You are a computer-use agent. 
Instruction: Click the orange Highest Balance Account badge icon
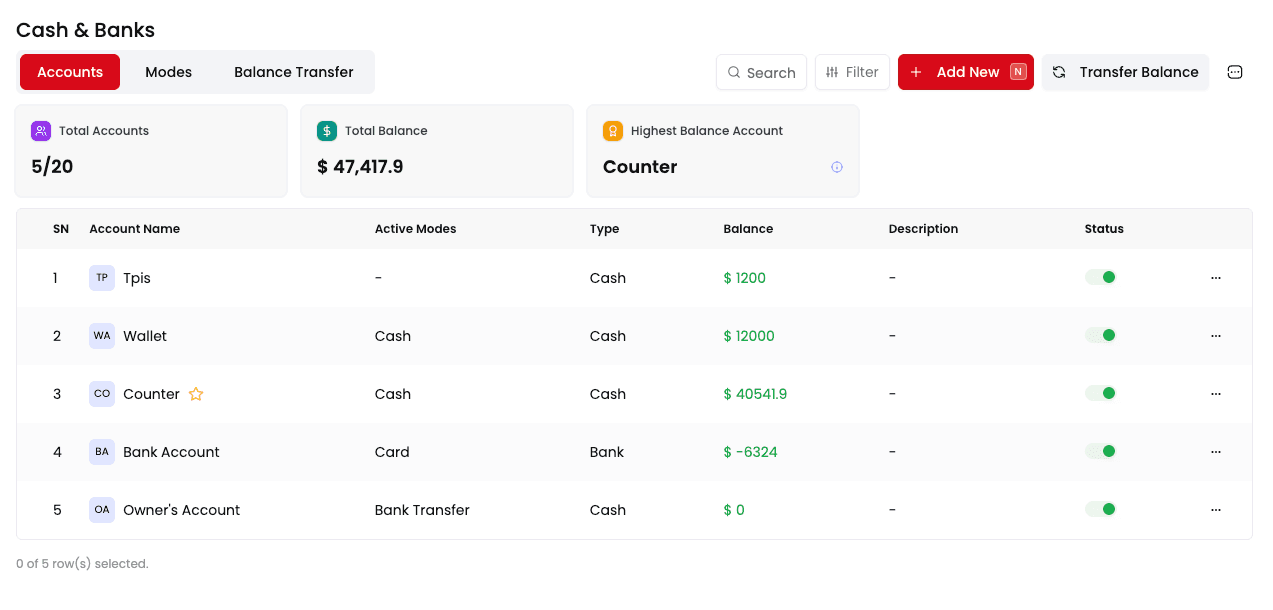tap(613, 131)
